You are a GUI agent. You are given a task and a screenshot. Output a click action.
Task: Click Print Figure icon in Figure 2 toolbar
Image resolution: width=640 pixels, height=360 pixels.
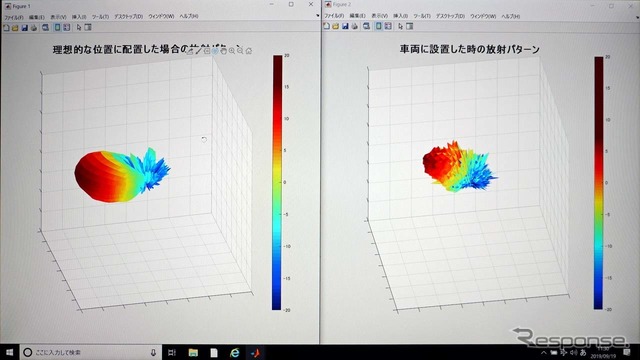point(355,26)
